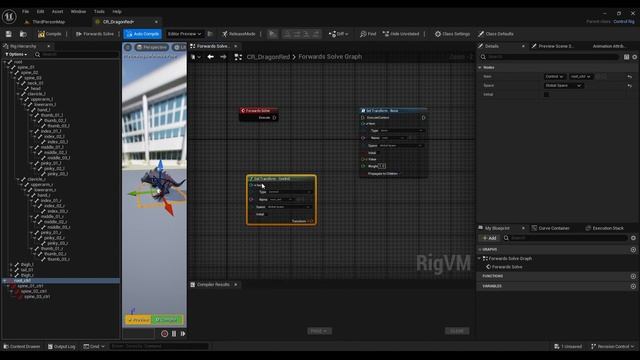Open the viewport options hamburger menu
640x360 pixels.
pos(128,47)
